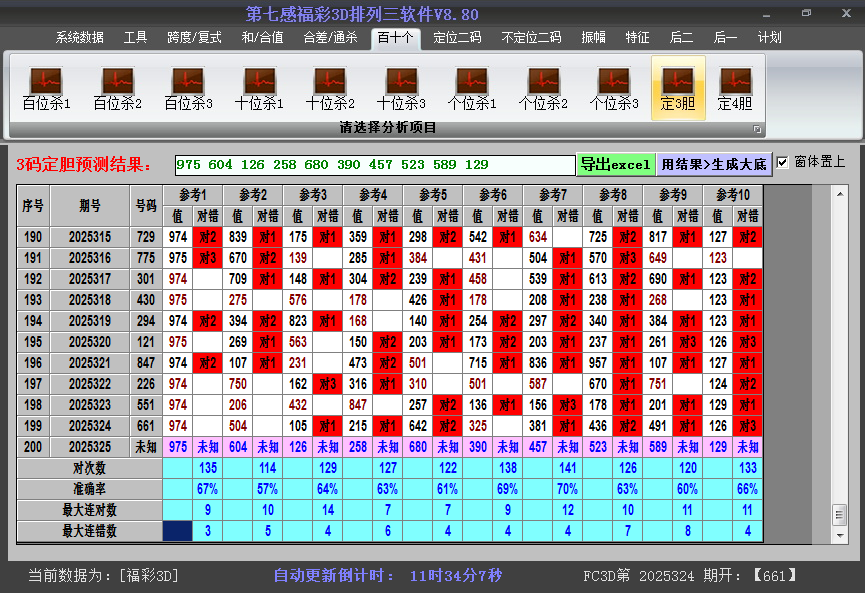Open the 十位杀1 analysis

click(259, 88)
